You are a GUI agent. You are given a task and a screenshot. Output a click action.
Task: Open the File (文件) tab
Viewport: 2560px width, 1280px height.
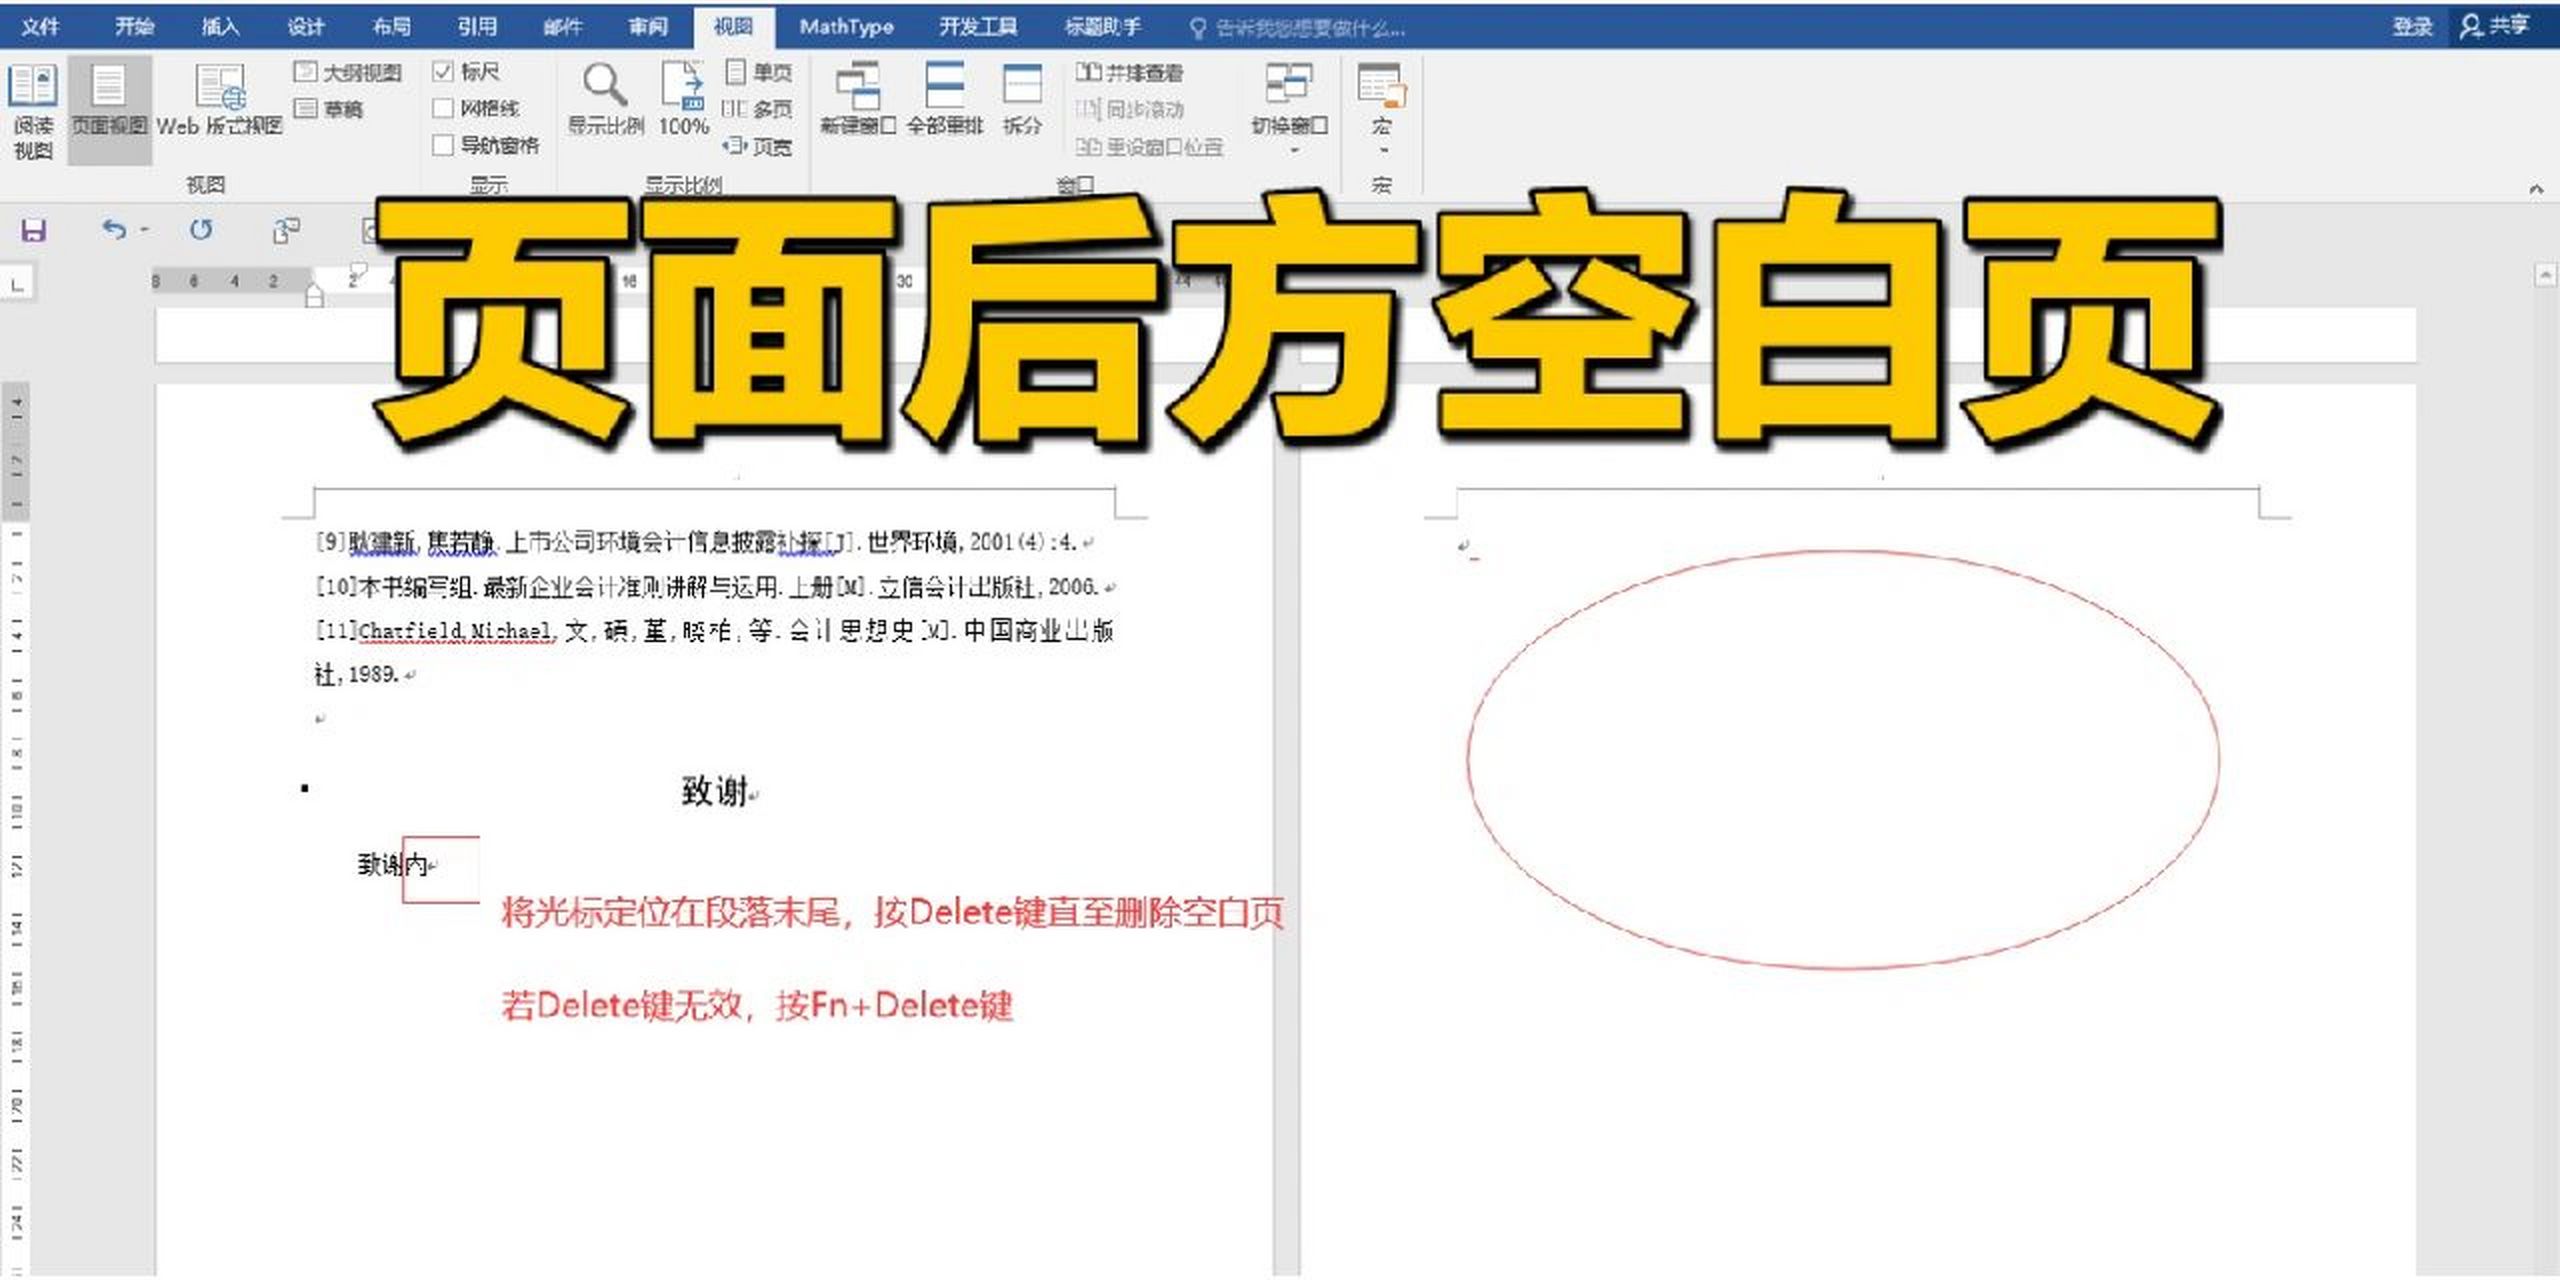(40, 26)
